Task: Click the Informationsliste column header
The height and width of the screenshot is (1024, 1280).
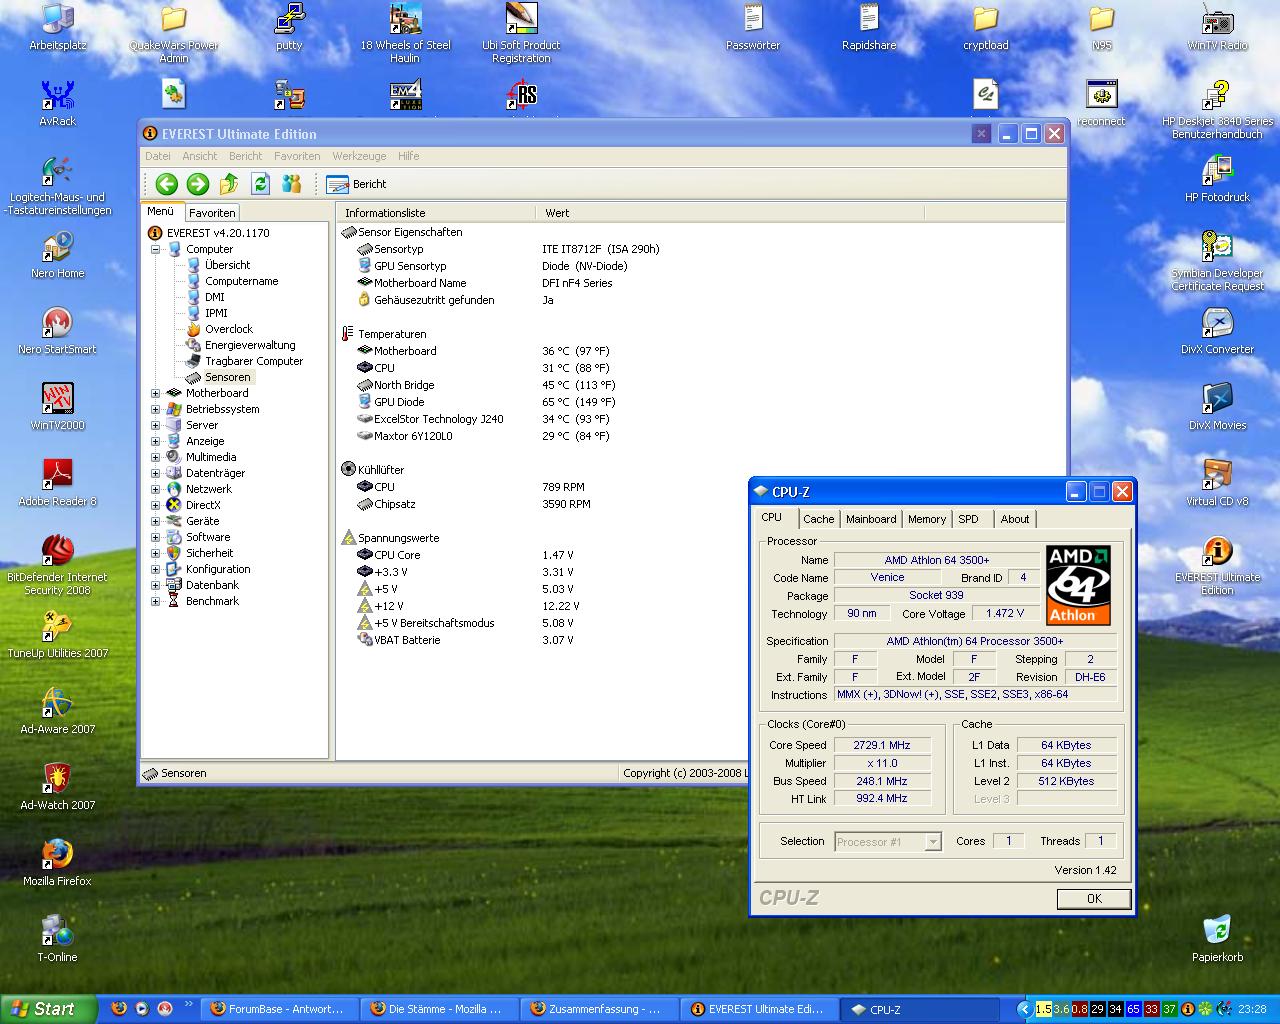Action: [x=436, y=213]
